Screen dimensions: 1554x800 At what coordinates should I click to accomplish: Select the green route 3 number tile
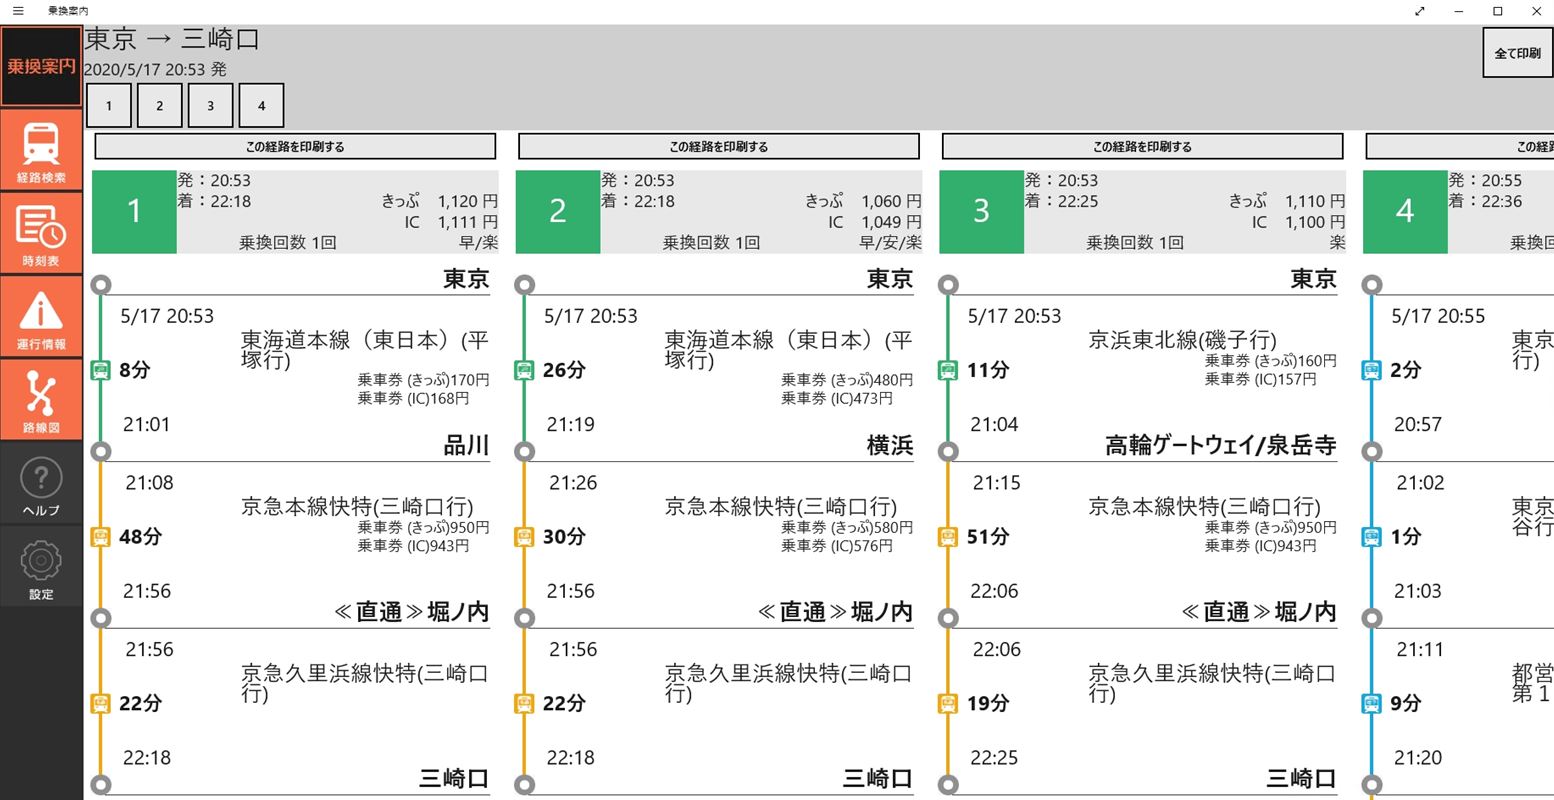(982, 211)
